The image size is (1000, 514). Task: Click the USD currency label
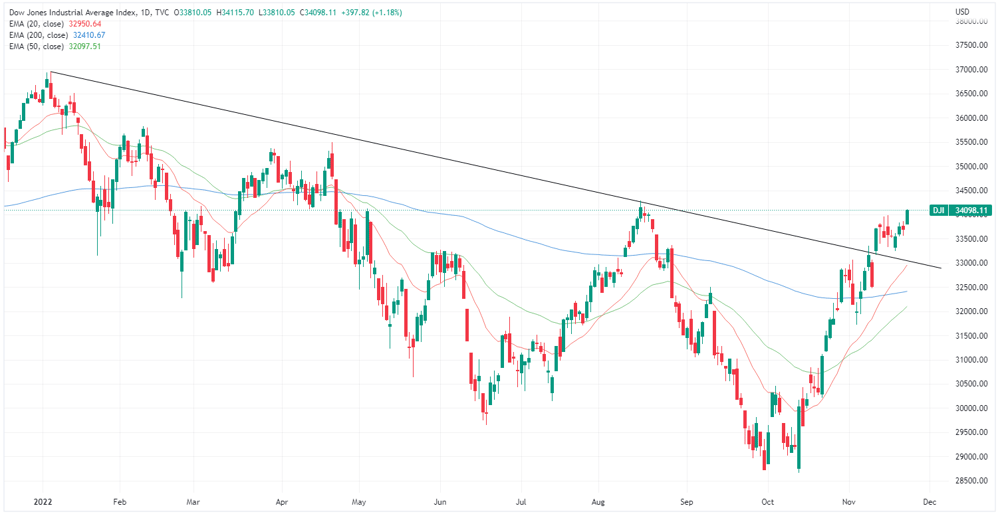point(962,13)
